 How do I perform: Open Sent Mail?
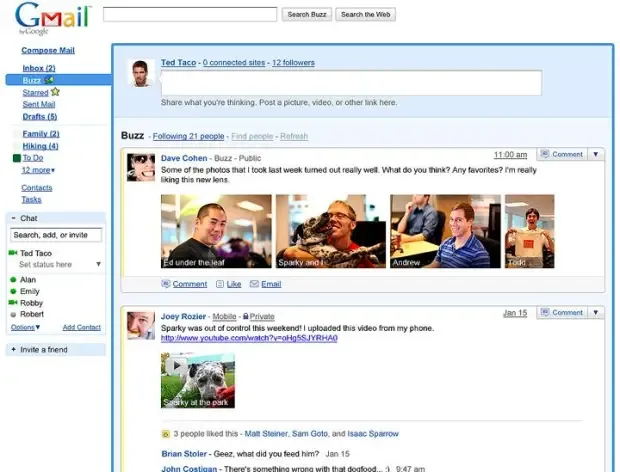39,104
